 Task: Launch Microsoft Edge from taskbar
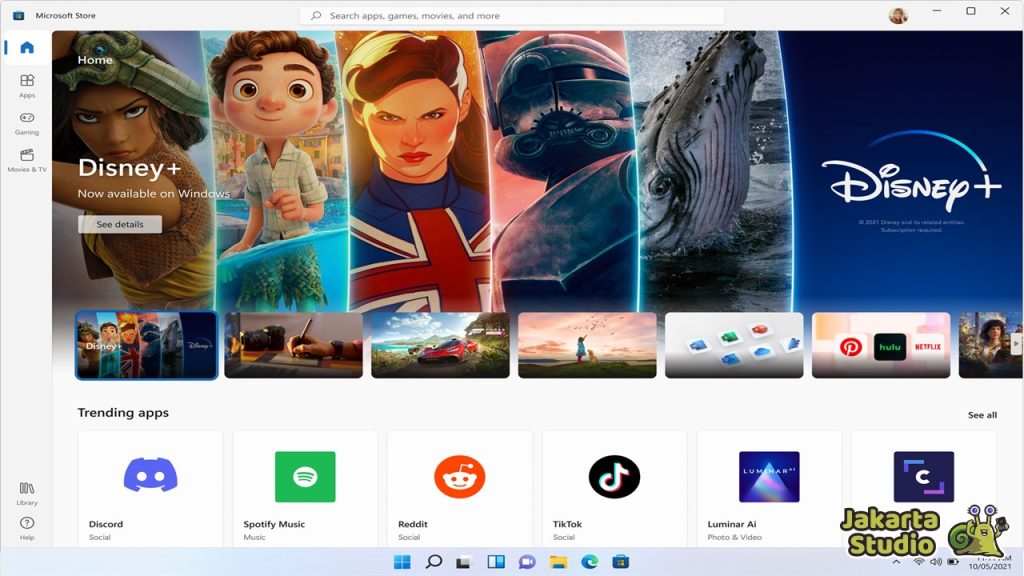pyautogui.click(x=590, y=562)
